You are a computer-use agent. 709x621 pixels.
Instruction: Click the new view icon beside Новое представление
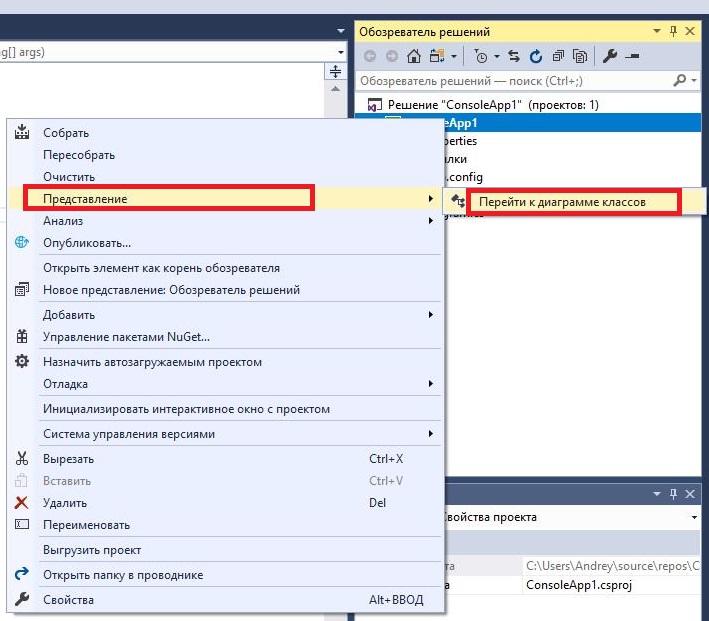(x=22, y=289)
